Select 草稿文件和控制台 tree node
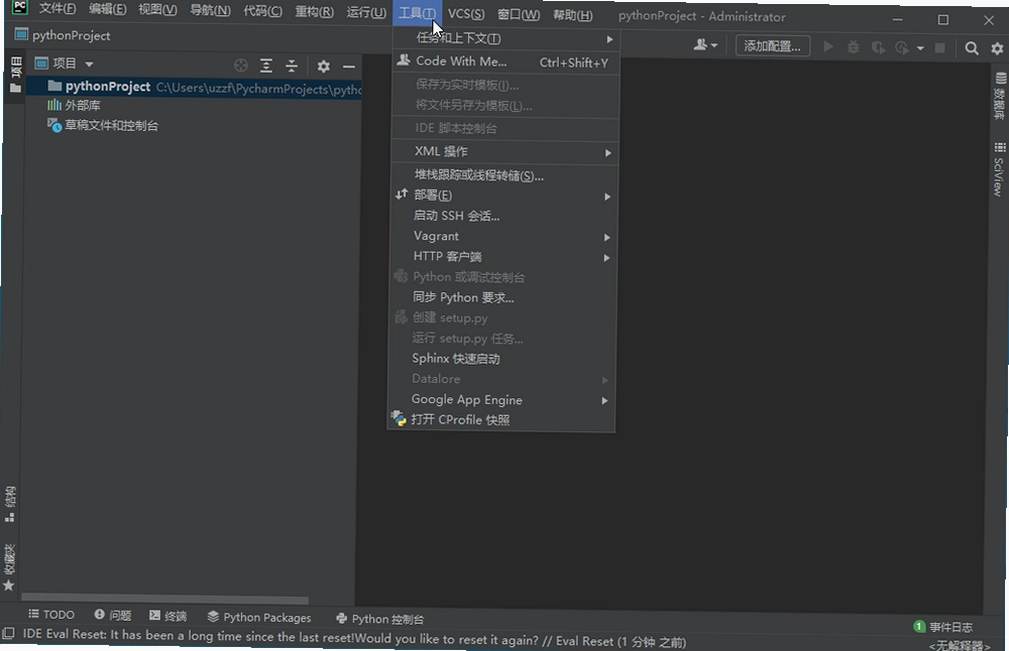 tap(103, 125)
